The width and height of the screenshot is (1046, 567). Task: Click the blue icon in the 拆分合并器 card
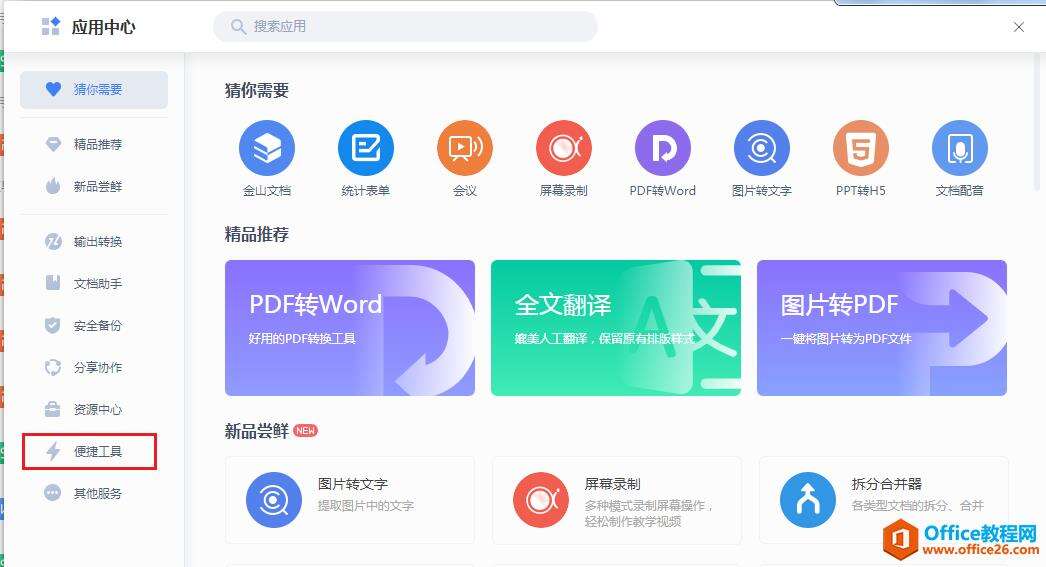click(x=808, y=500)
